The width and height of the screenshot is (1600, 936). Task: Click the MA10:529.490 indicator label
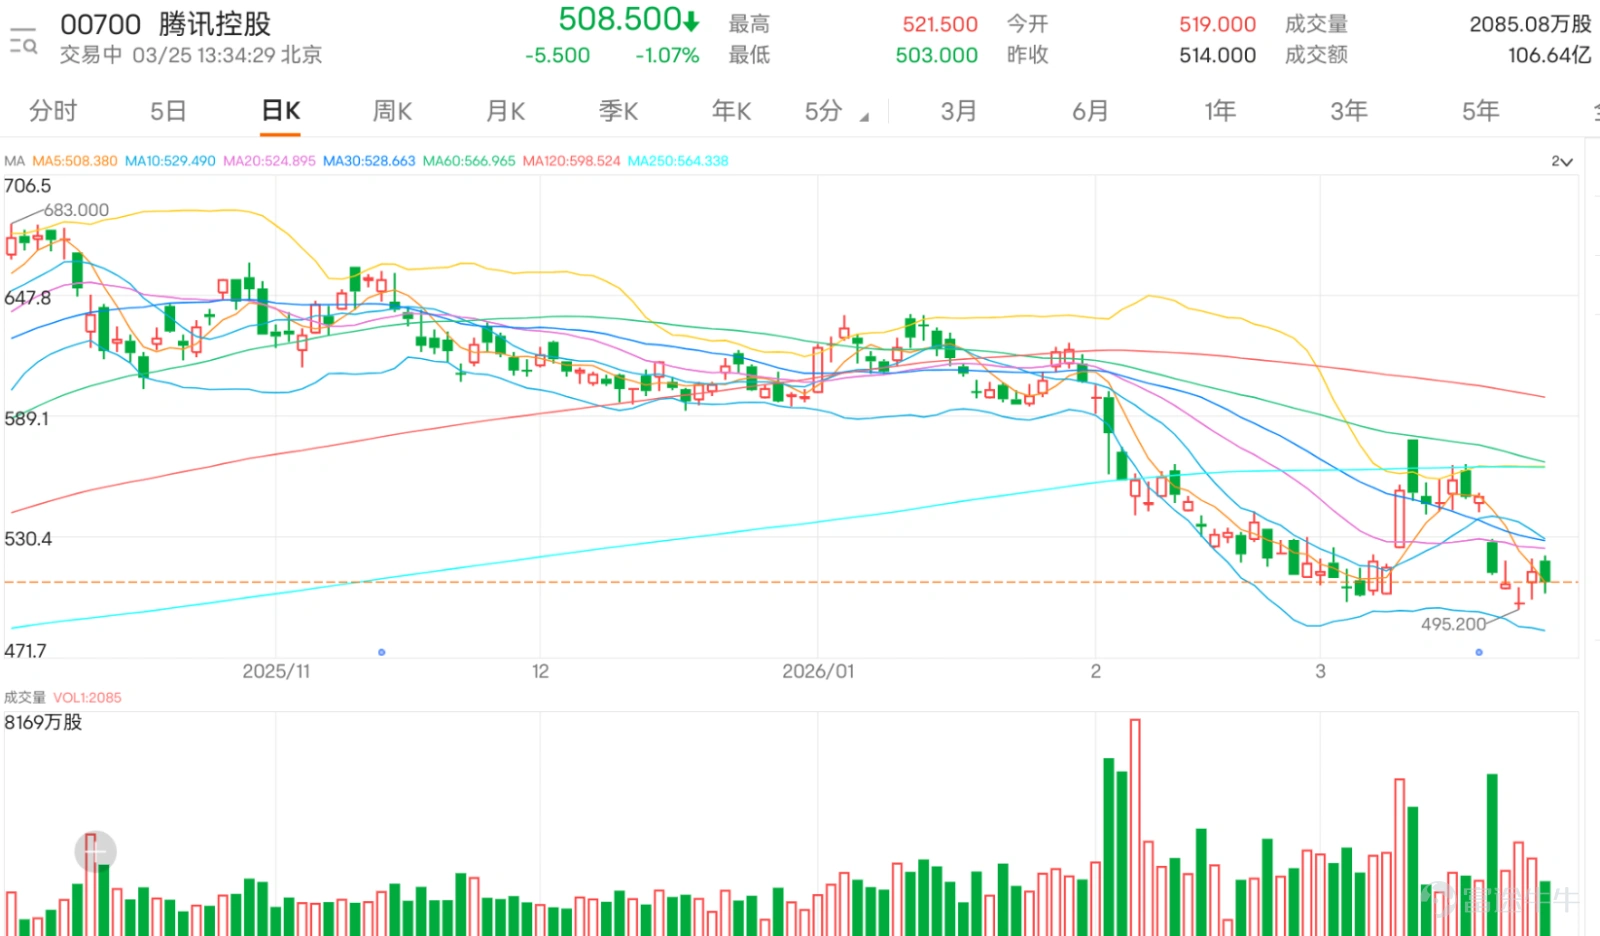click(170, 161)
